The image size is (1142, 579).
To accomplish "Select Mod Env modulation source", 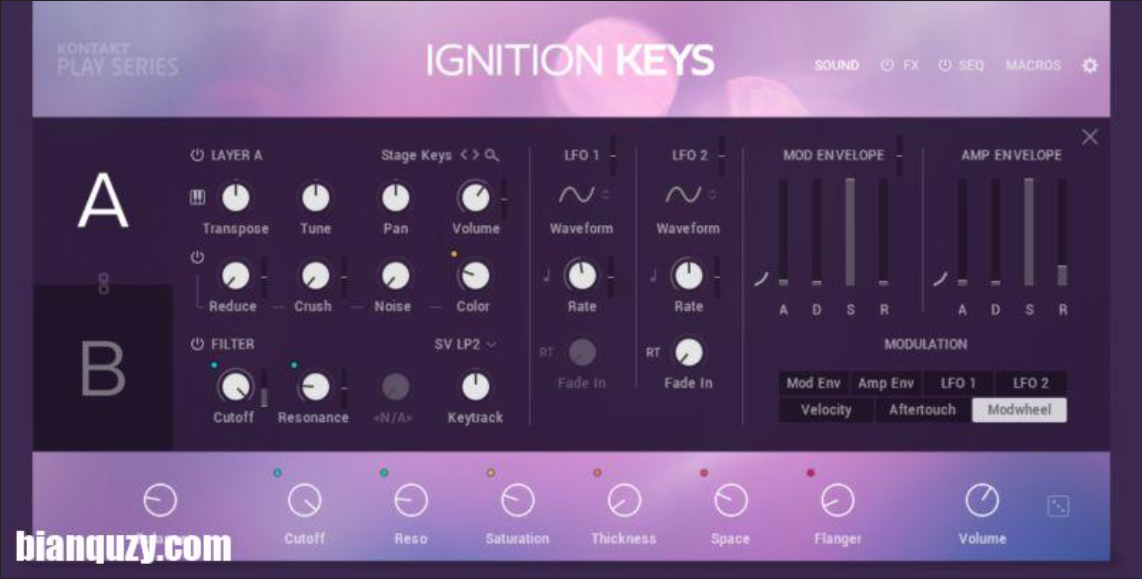I will point(814,383).
